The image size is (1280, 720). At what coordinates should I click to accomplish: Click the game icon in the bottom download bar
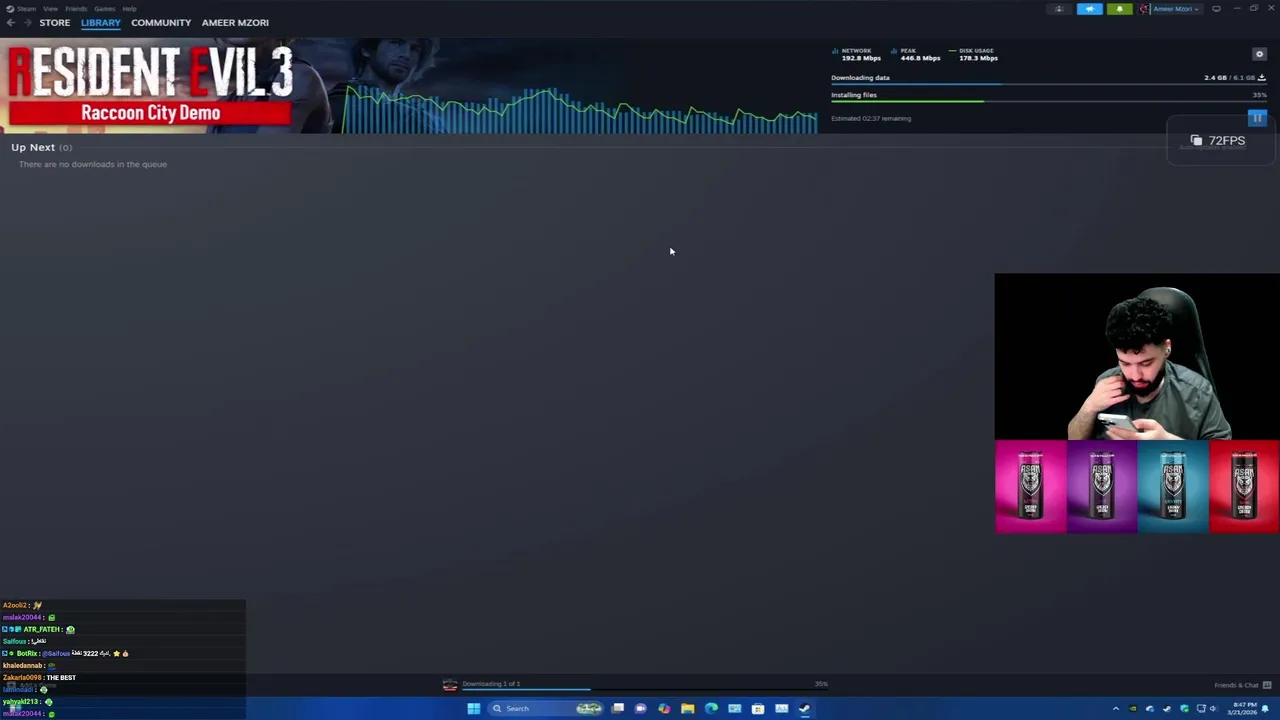pos(450,685)
